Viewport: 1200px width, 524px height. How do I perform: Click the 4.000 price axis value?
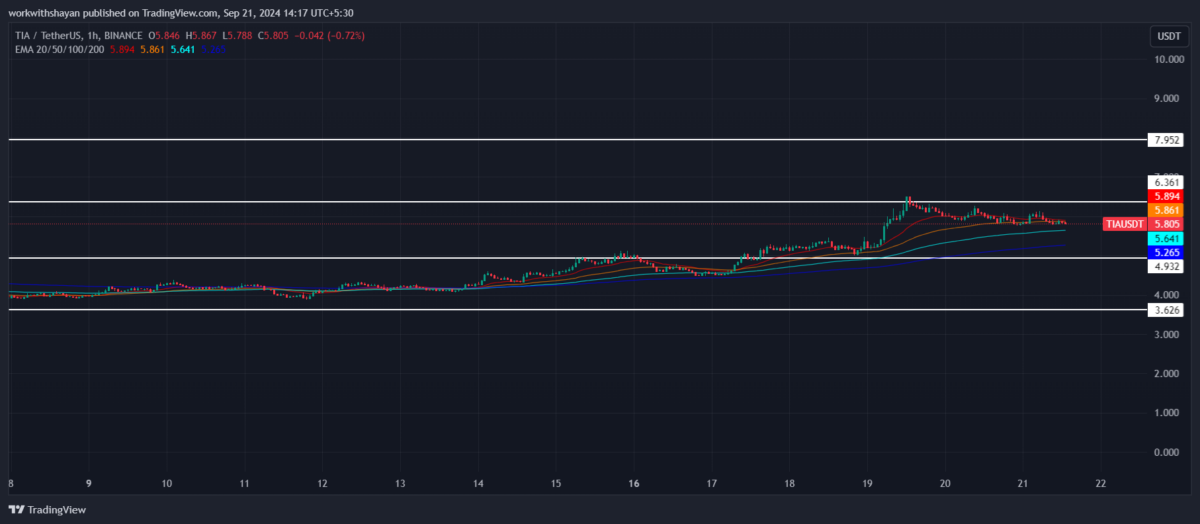1168,295
